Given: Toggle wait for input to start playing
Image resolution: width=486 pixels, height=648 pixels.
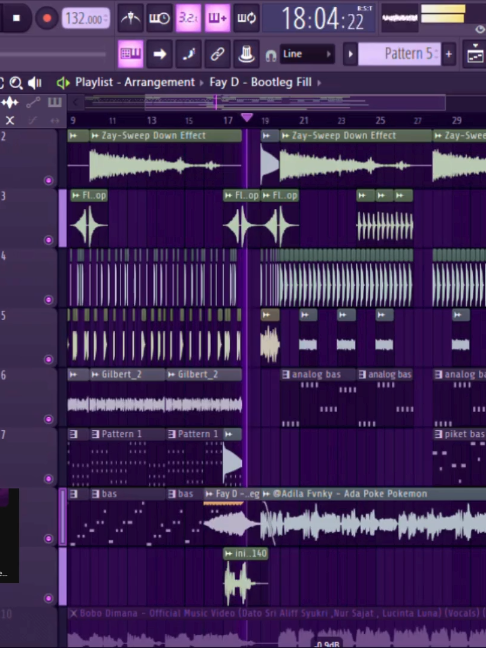Looking at the screenshot, I should [x=160, y=18].
